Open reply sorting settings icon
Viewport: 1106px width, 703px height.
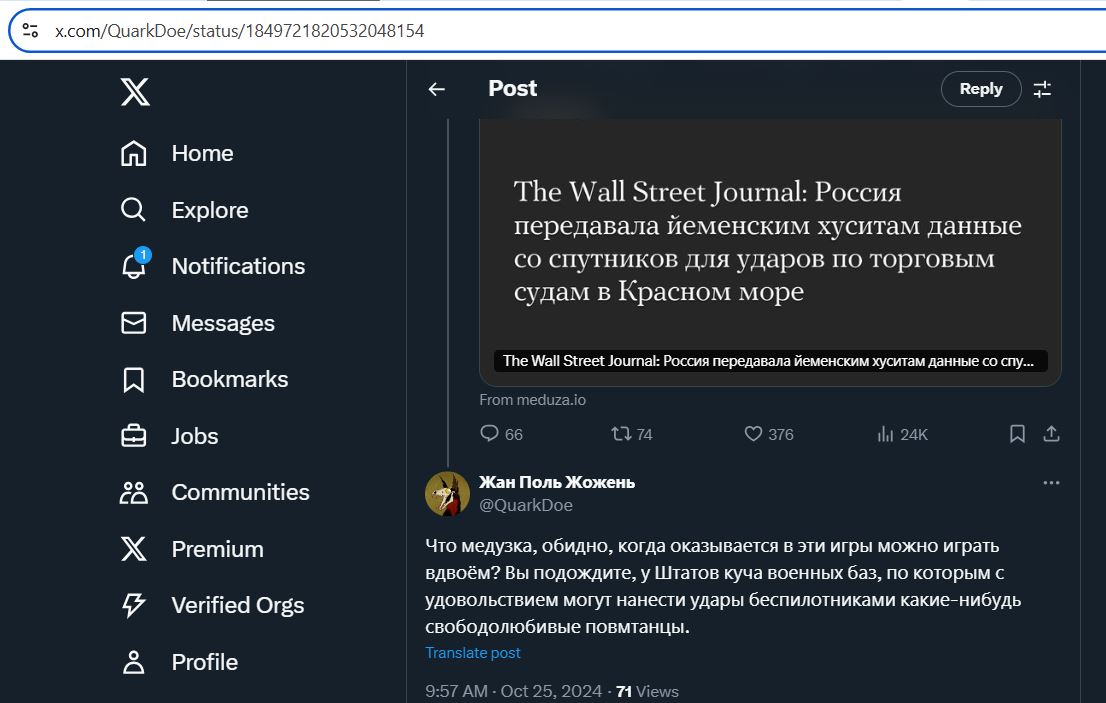[x=1043, y=89]
